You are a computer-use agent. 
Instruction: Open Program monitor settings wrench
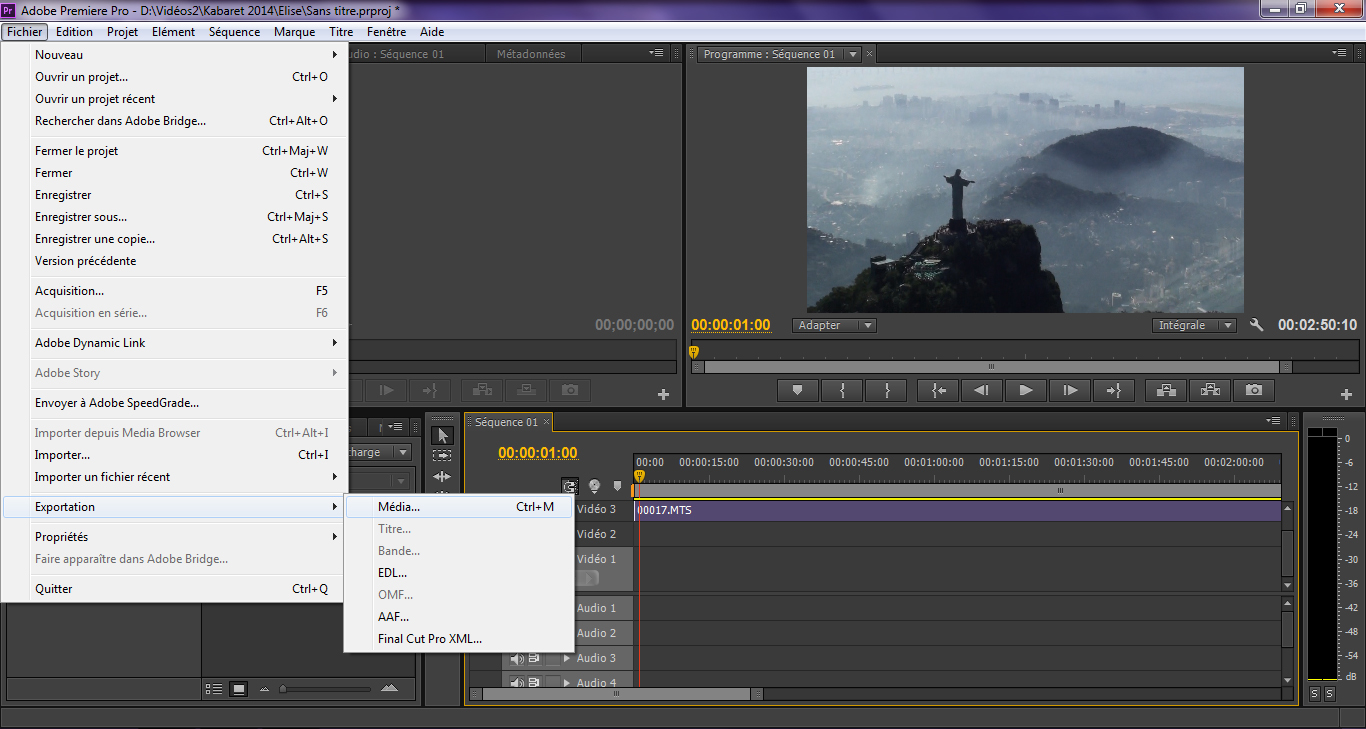coord(1257,325)
